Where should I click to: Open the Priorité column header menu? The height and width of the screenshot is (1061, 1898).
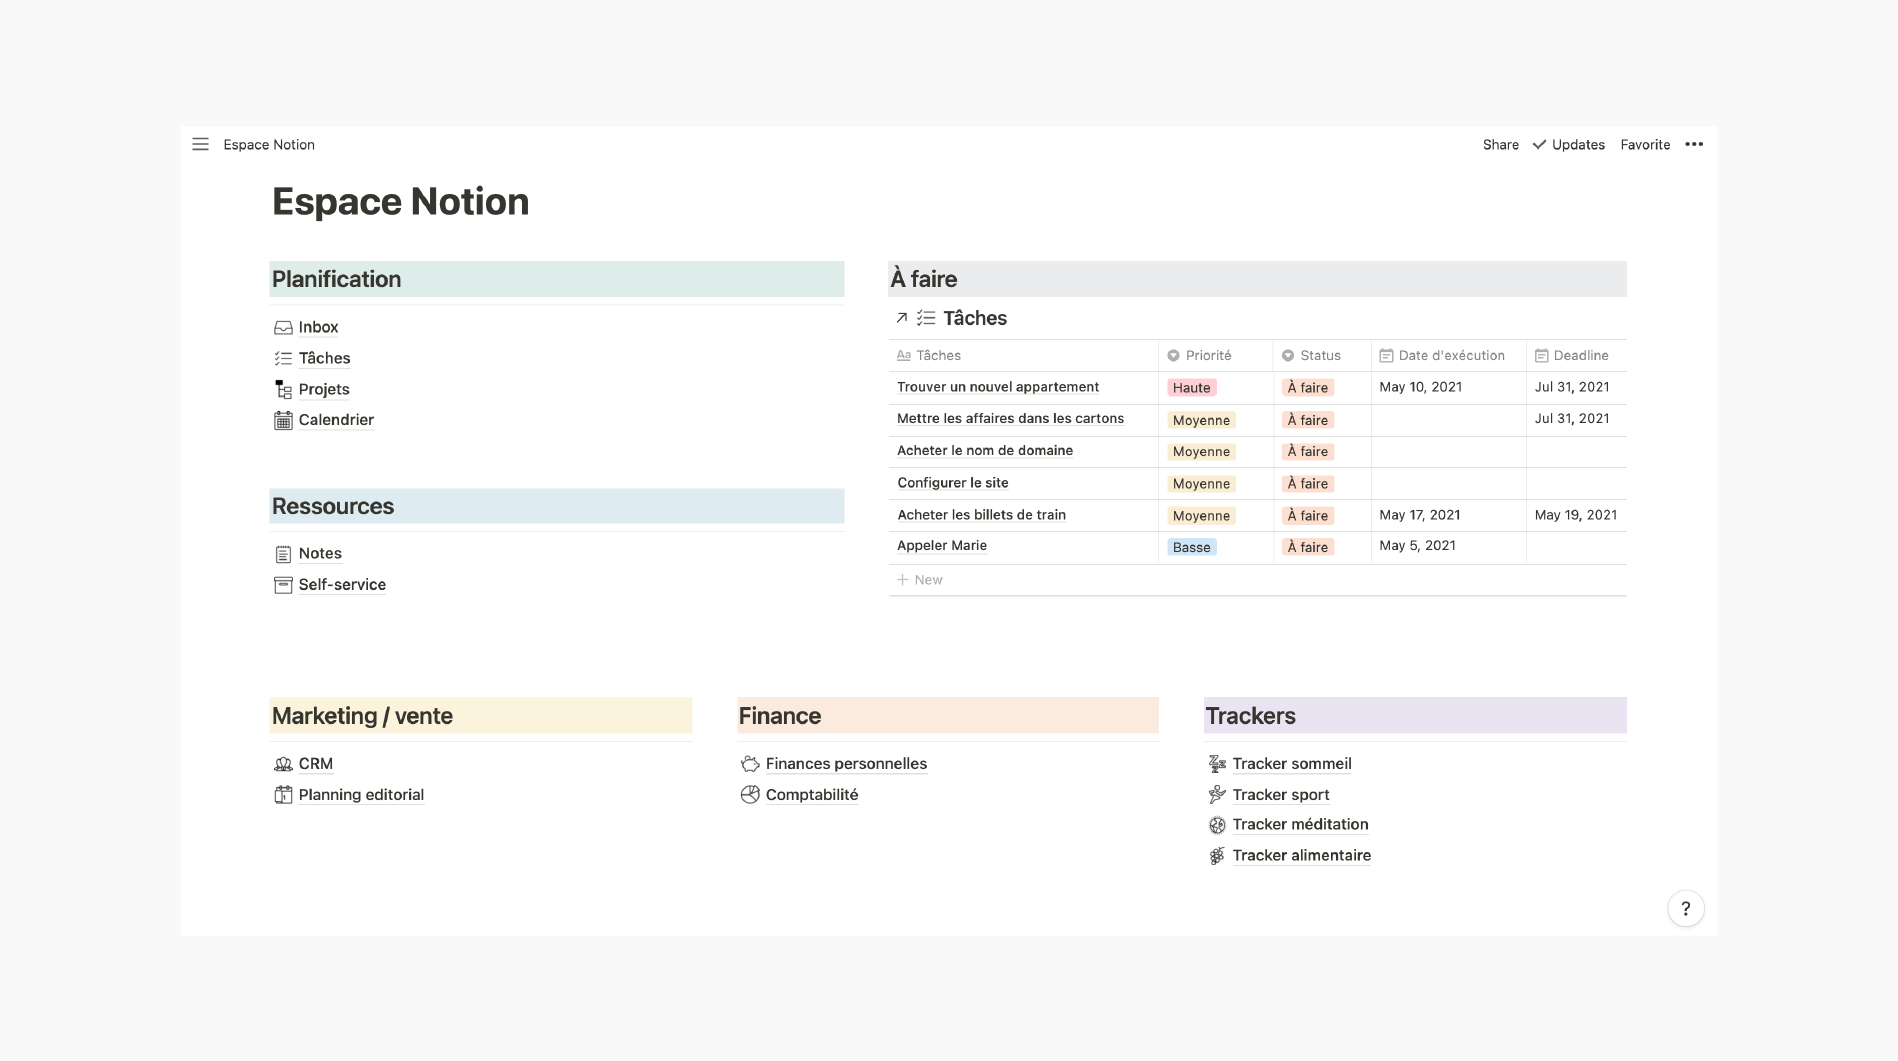click(1207, 355)
